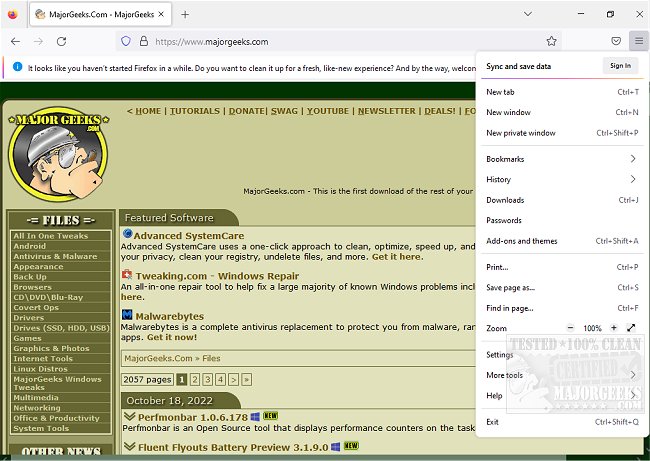Go to page 4 of files
This screenshot has width=650, height=461.
point(221,380)
